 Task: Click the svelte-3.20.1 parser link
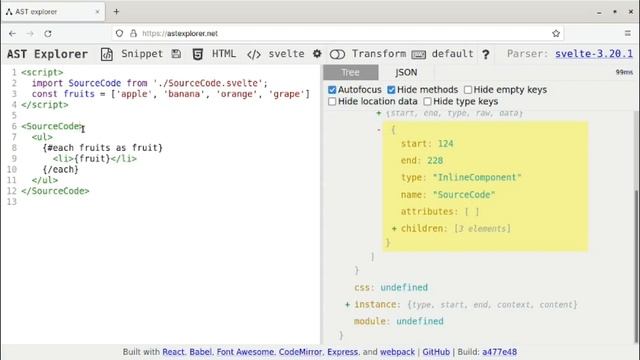pyautogui.click(x=594, y=54)
